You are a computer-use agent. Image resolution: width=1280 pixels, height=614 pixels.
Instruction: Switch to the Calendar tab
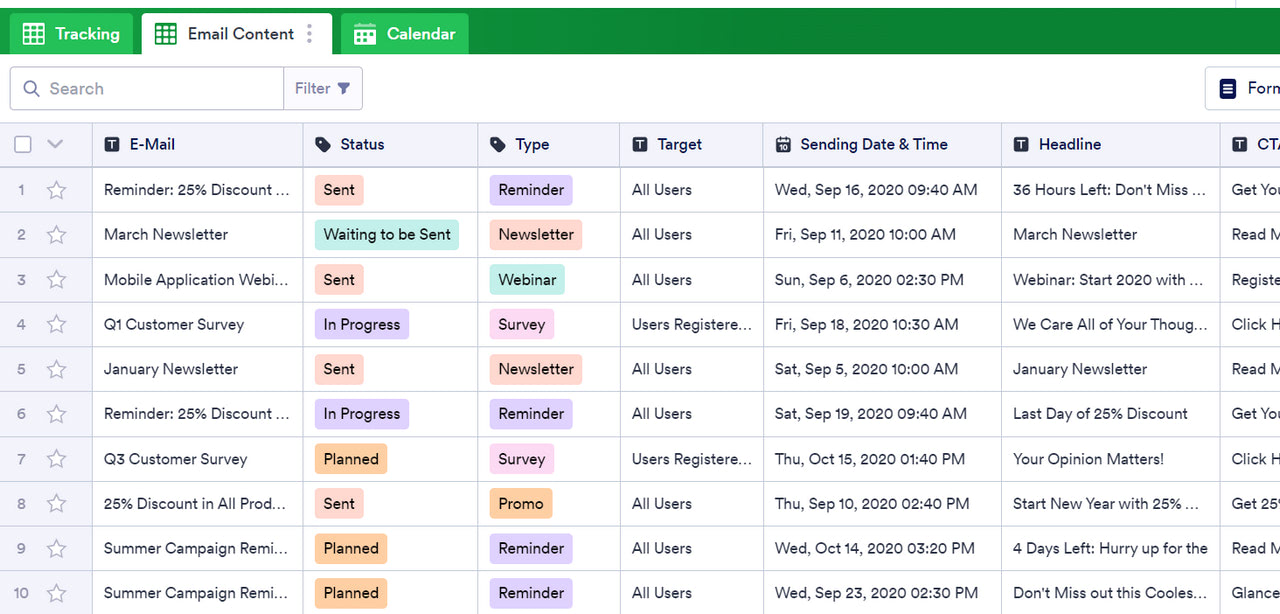pyautogui.click(x=404, y=34)
